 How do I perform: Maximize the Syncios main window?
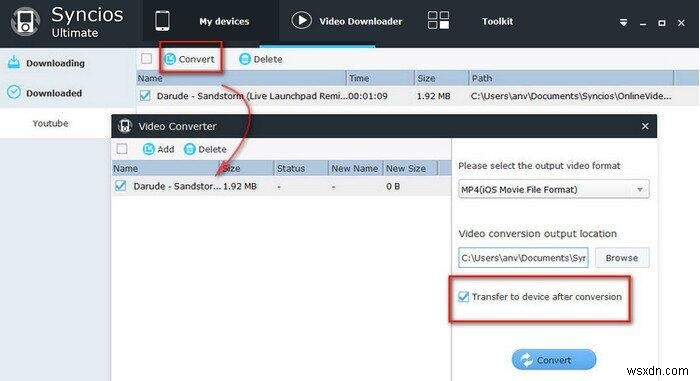pos(662,23)
